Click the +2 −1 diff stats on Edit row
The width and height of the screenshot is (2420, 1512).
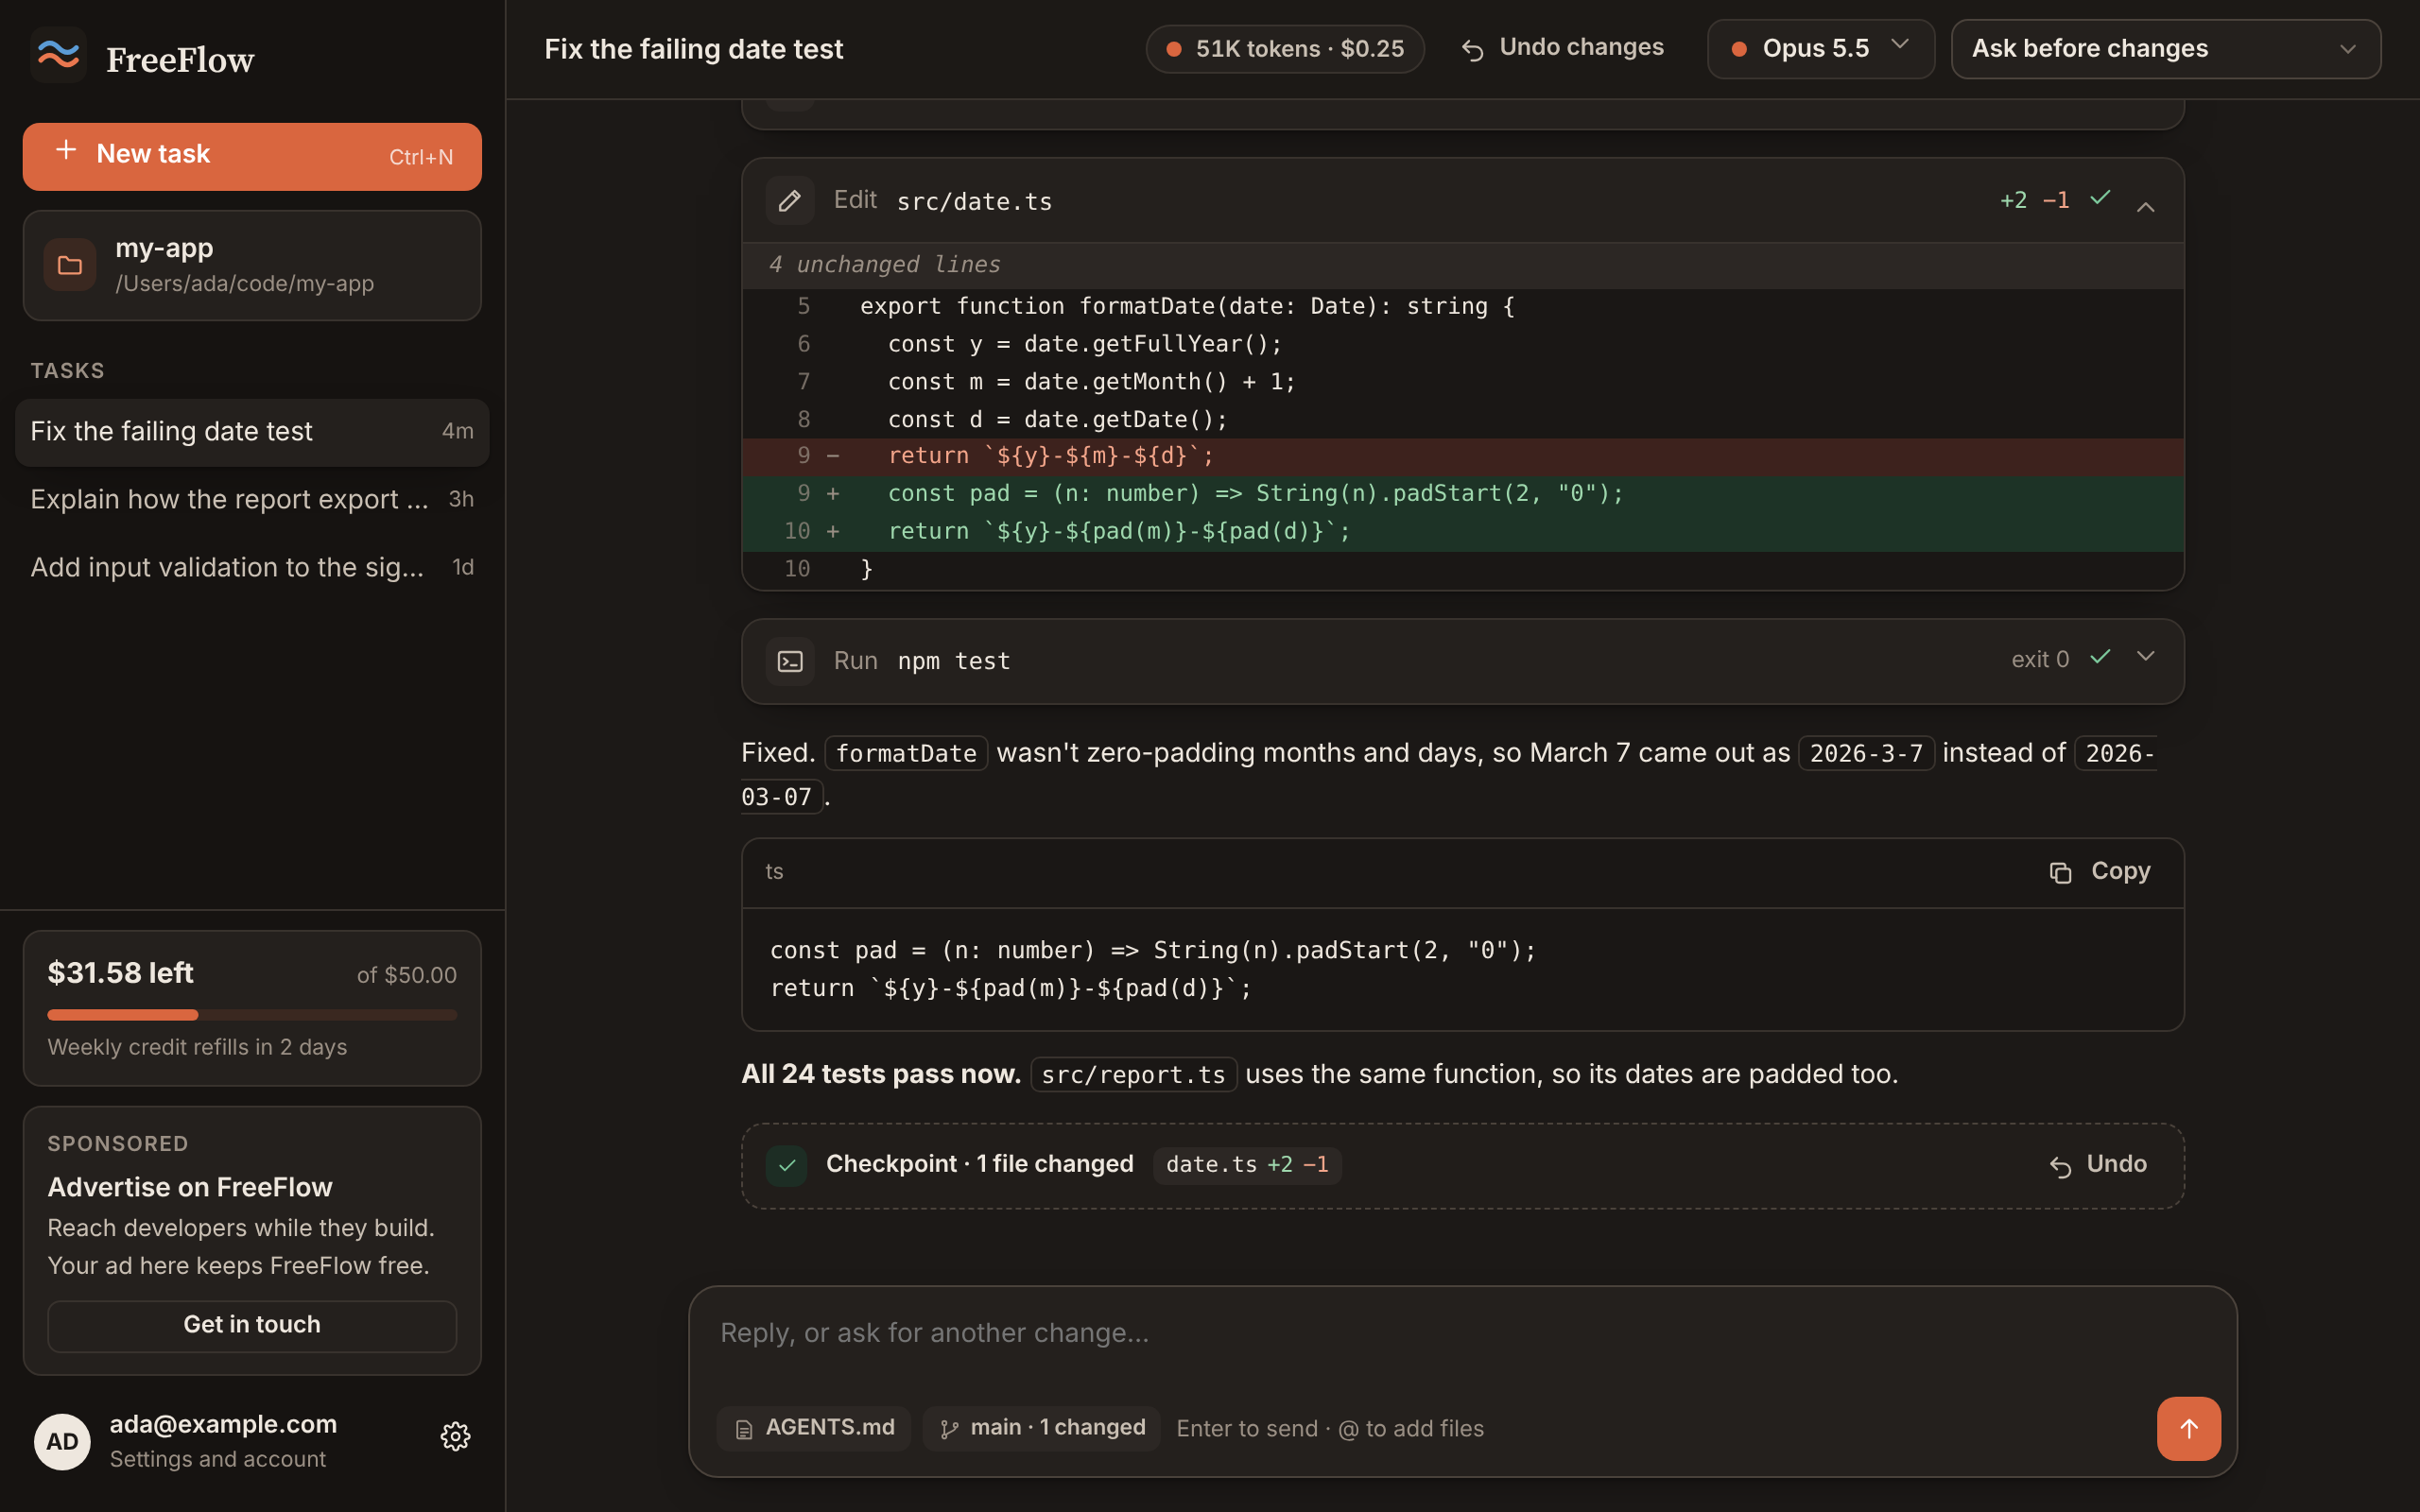pos(2034,200)
